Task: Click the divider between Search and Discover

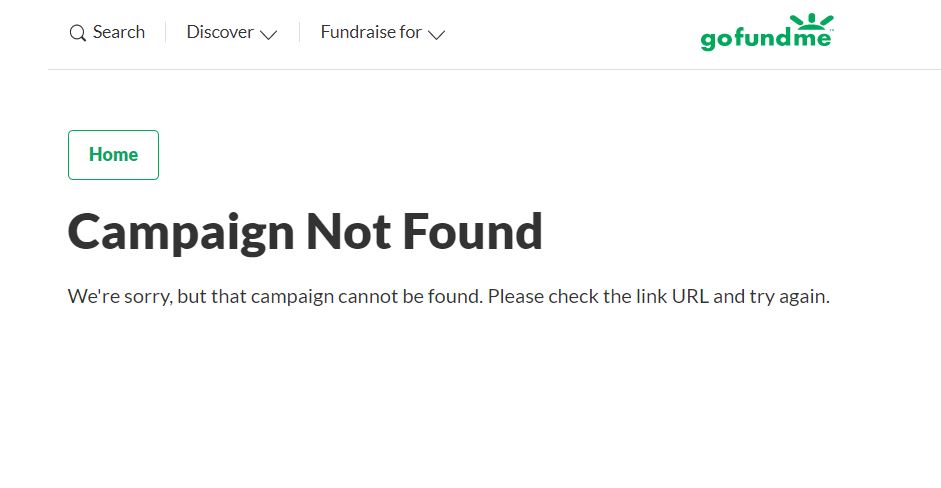Action: tap(166, 32)
